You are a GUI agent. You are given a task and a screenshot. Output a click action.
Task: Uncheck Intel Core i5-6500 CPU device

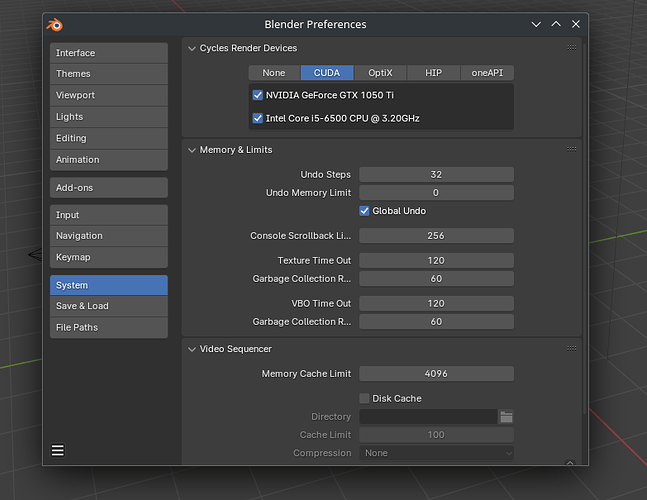click(257, 118)
